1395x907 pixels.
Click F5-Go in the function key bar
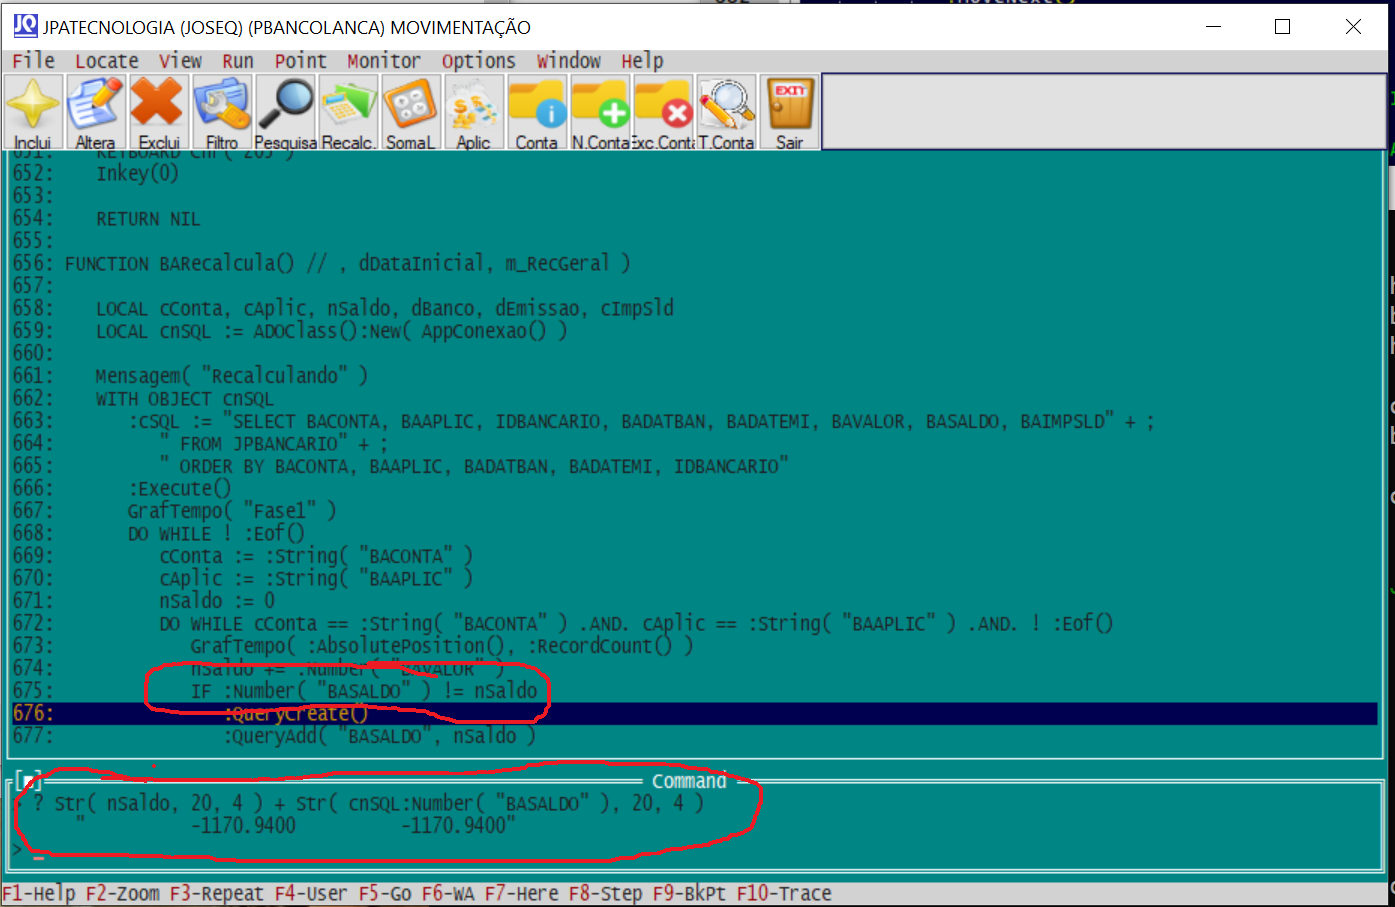[384, 893]
